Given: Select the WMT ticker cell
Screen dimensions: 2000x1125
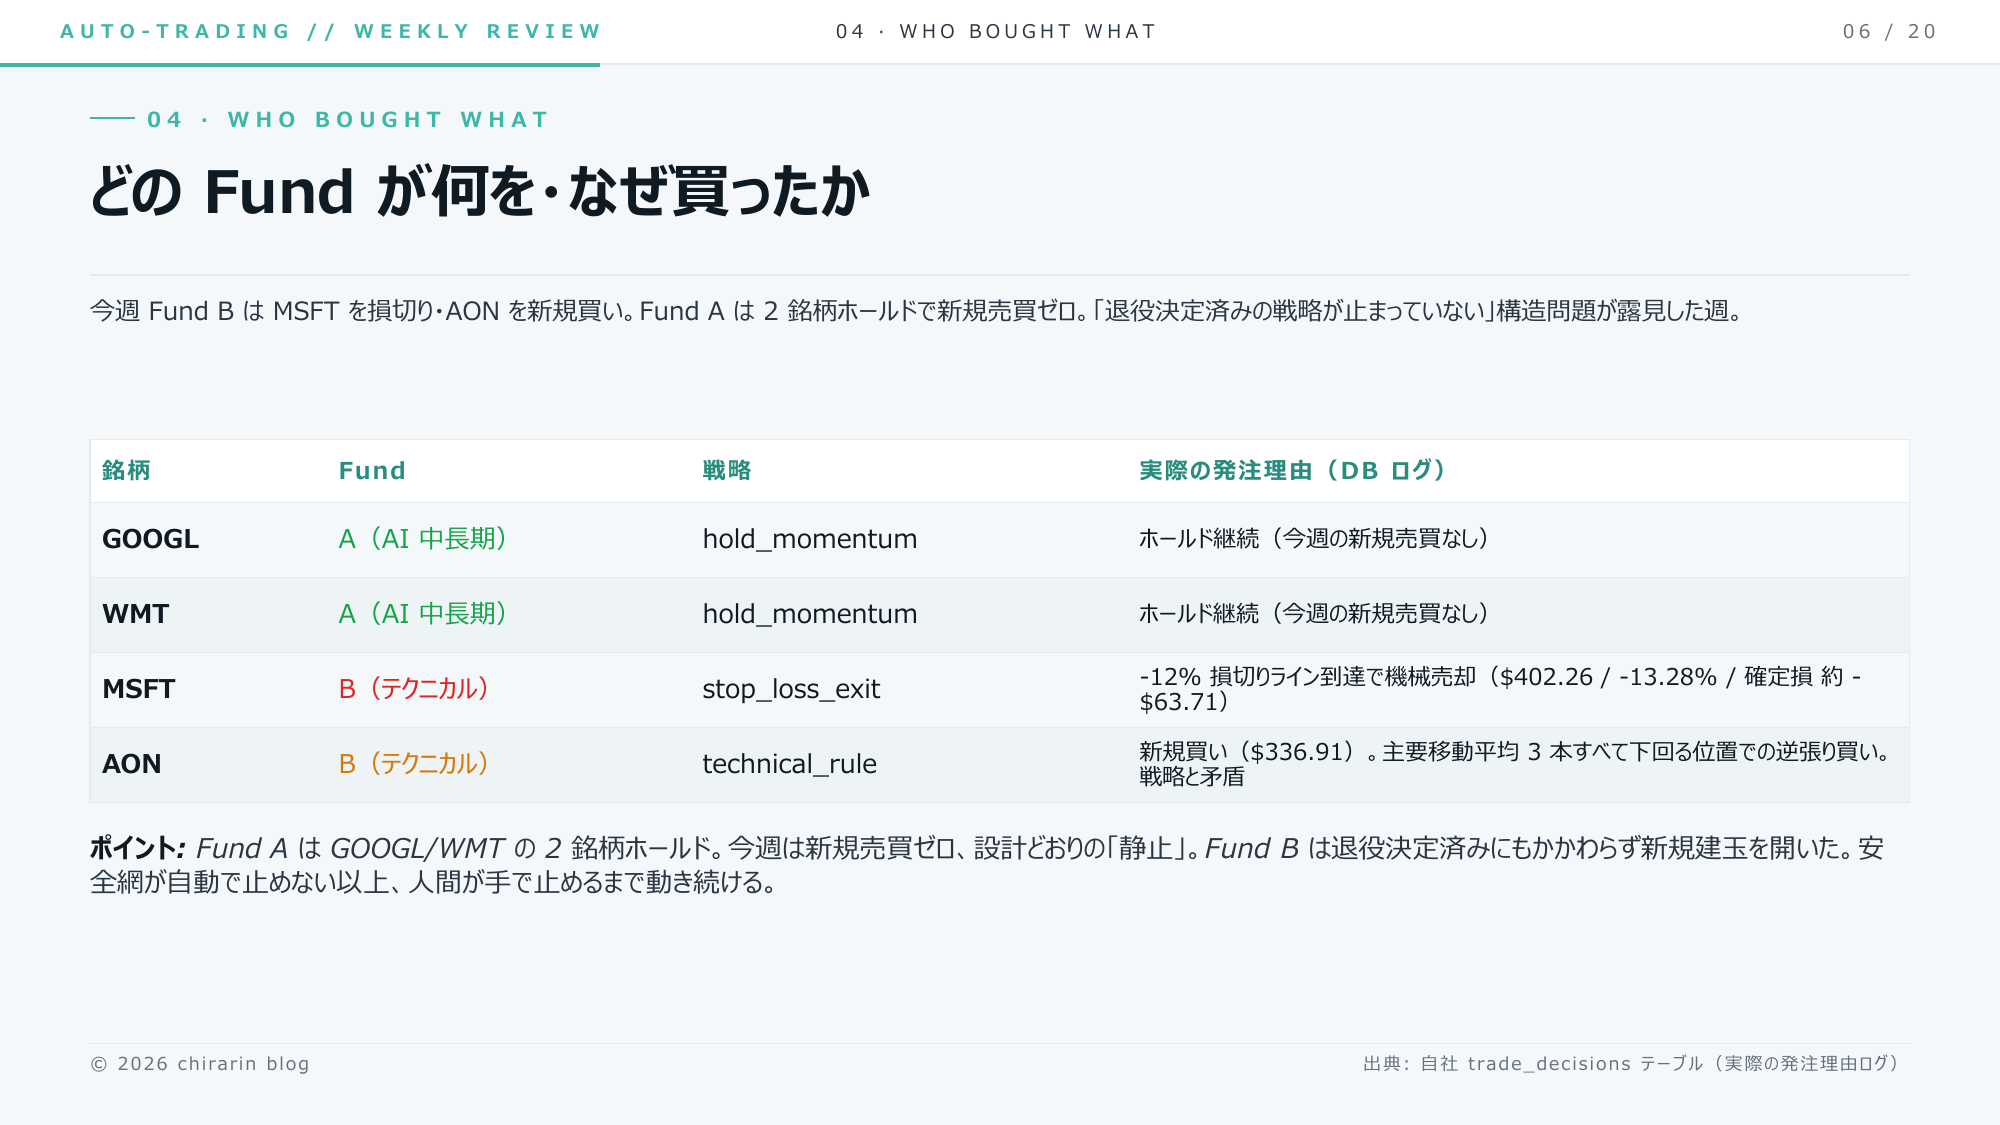Looking at the screenshot, I should click(135, 614).
